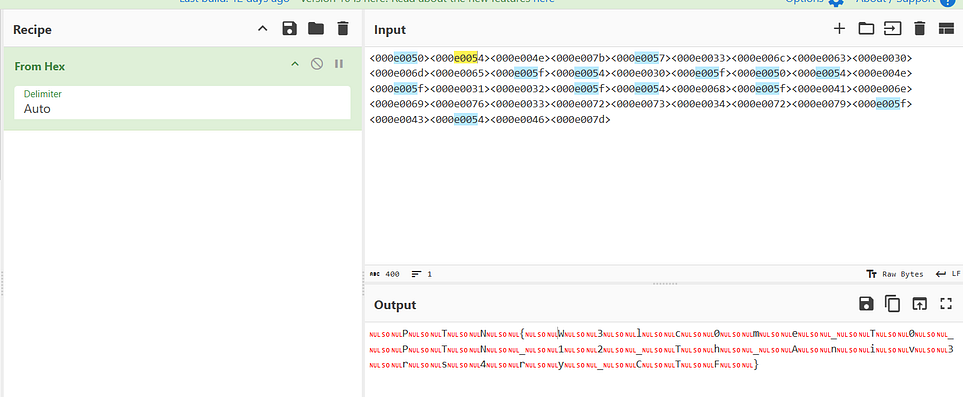963x397 pixels.
Task: Open file as input
Action: (892, 28)
